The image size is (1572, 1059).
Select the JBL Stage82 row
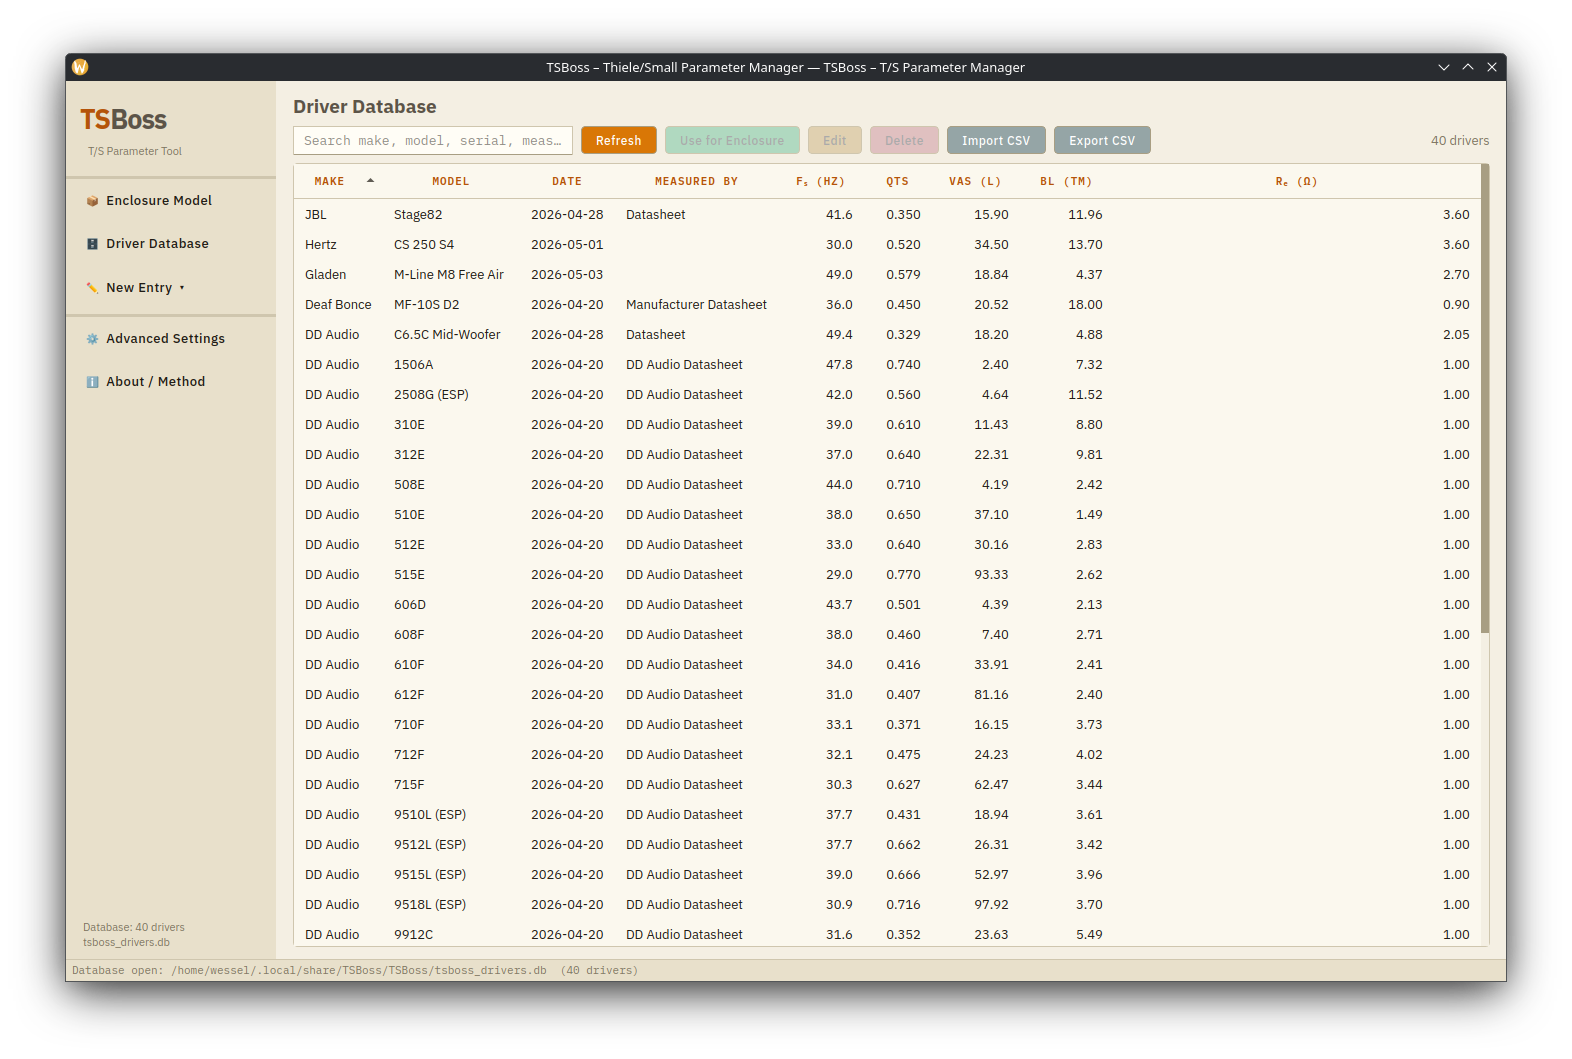[887, 215]
